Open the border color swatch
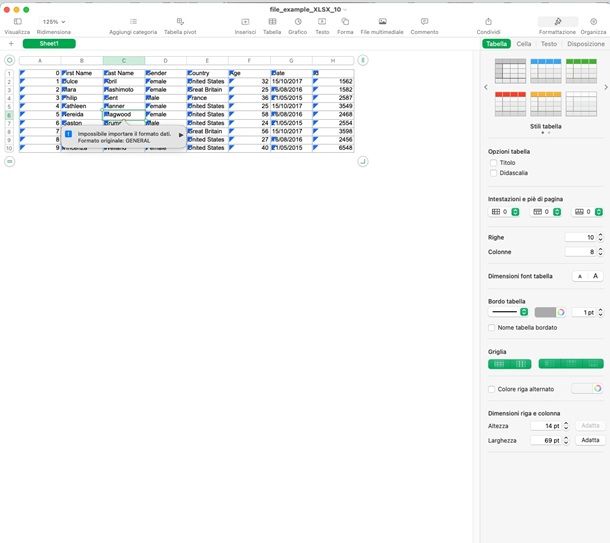This screenshot has width=610, height=543. (x=550, y=313)
